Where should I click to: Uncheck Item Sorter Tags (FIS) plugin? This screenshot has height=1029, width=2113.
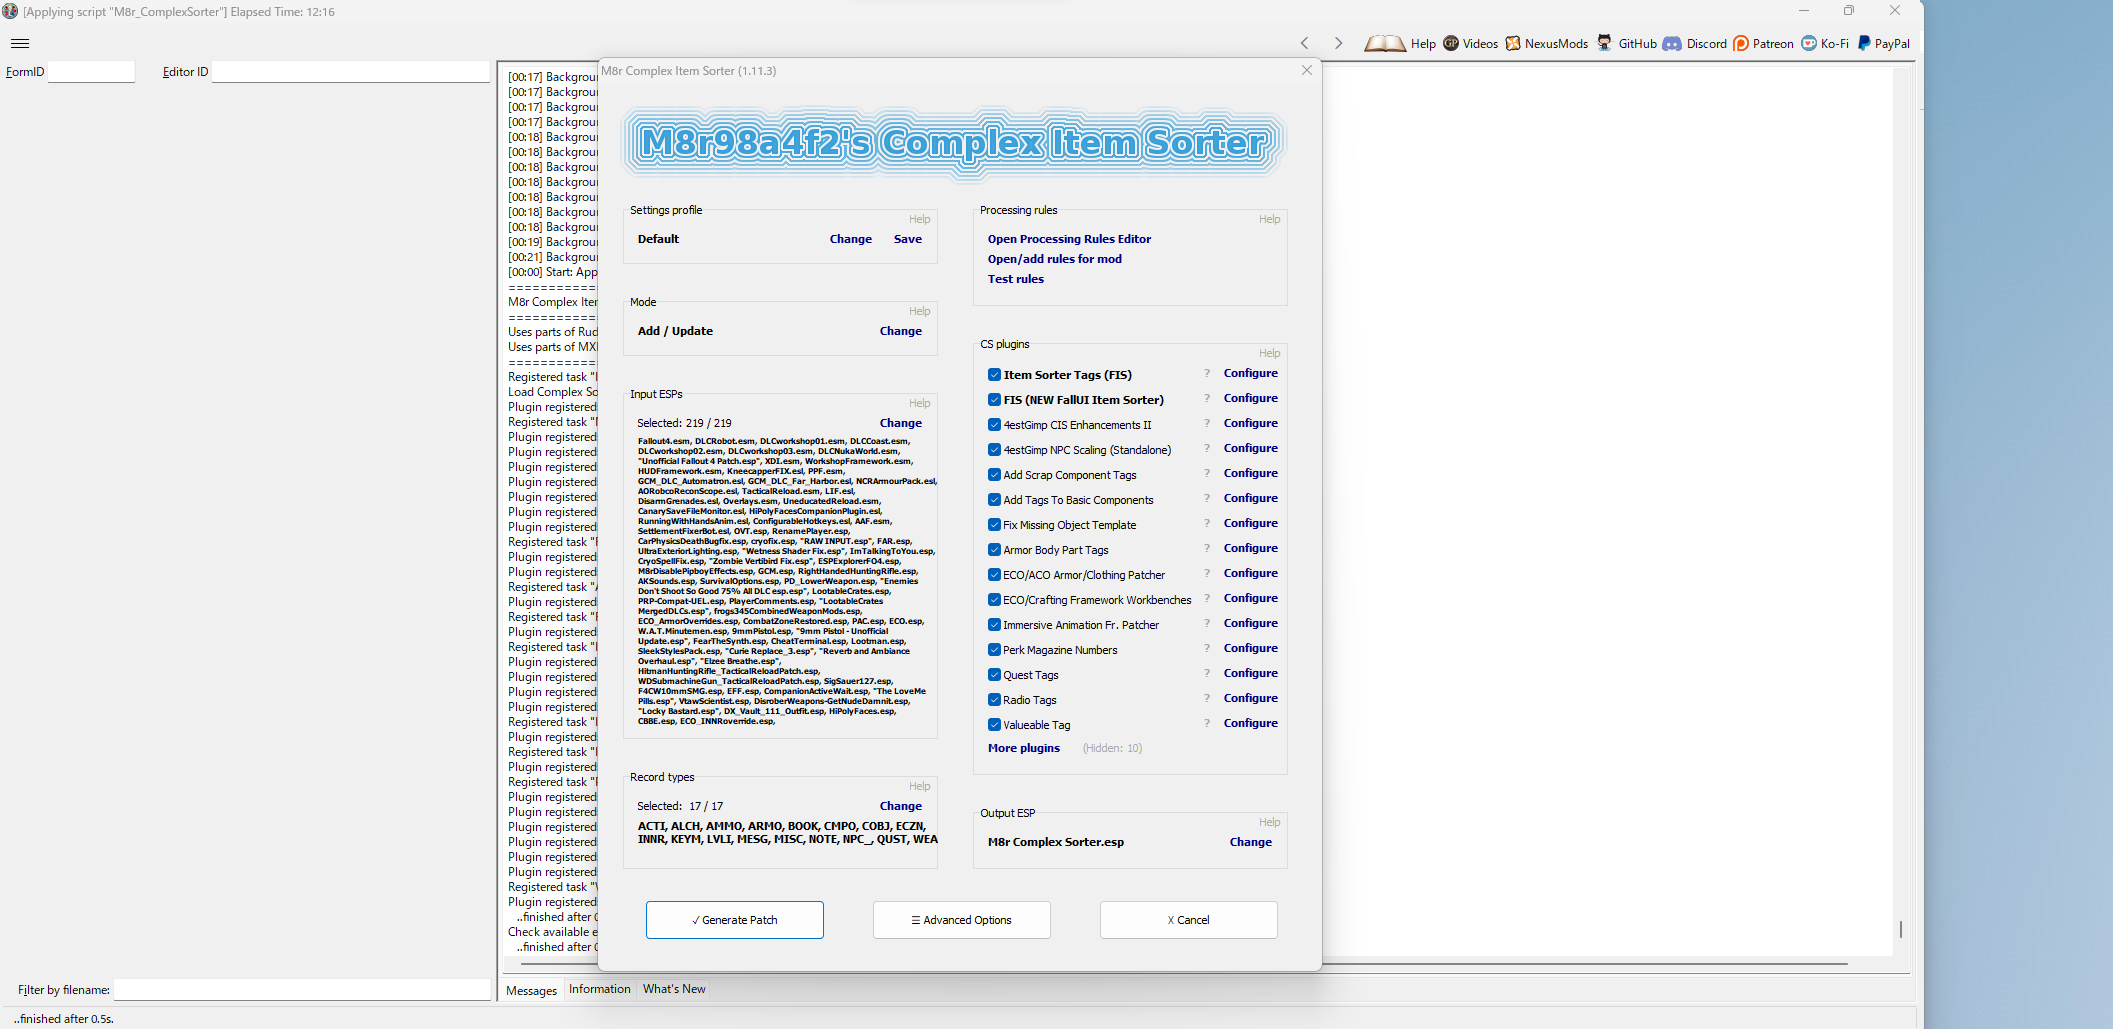(x=994, y=375)
